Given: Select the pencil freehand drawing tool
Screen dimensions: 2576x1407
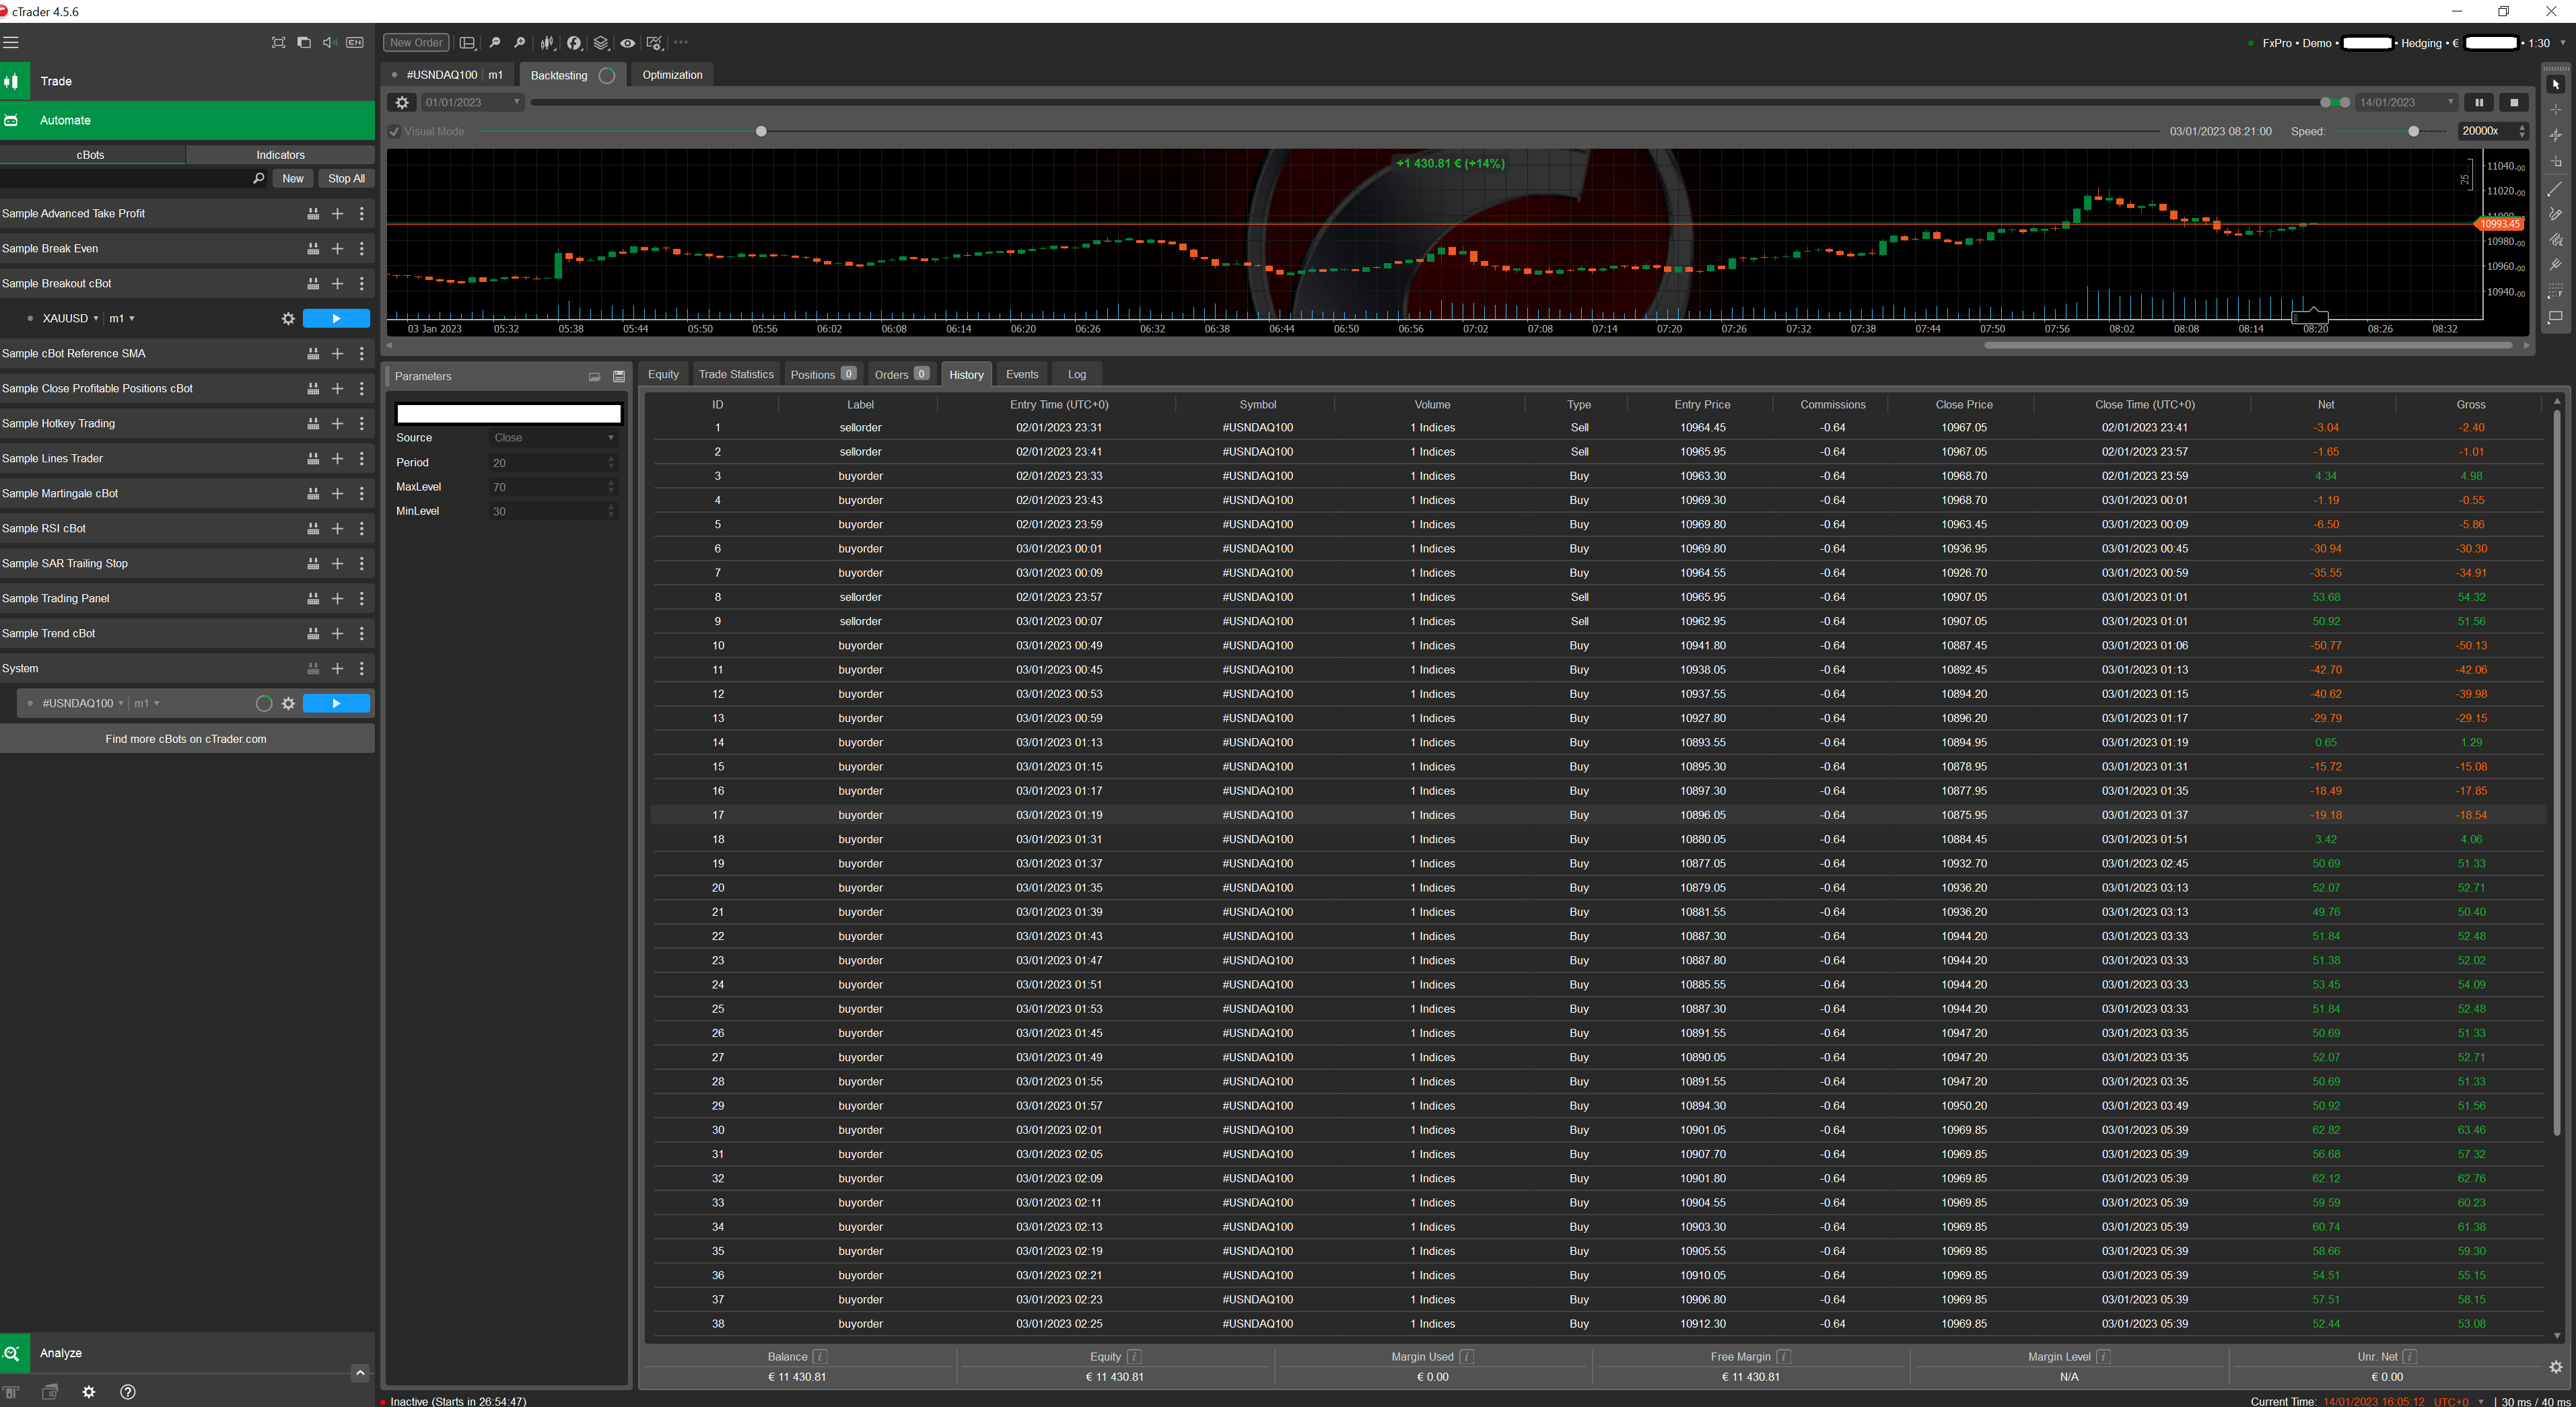Looking at the screenshot, I should coord(2555,214).
